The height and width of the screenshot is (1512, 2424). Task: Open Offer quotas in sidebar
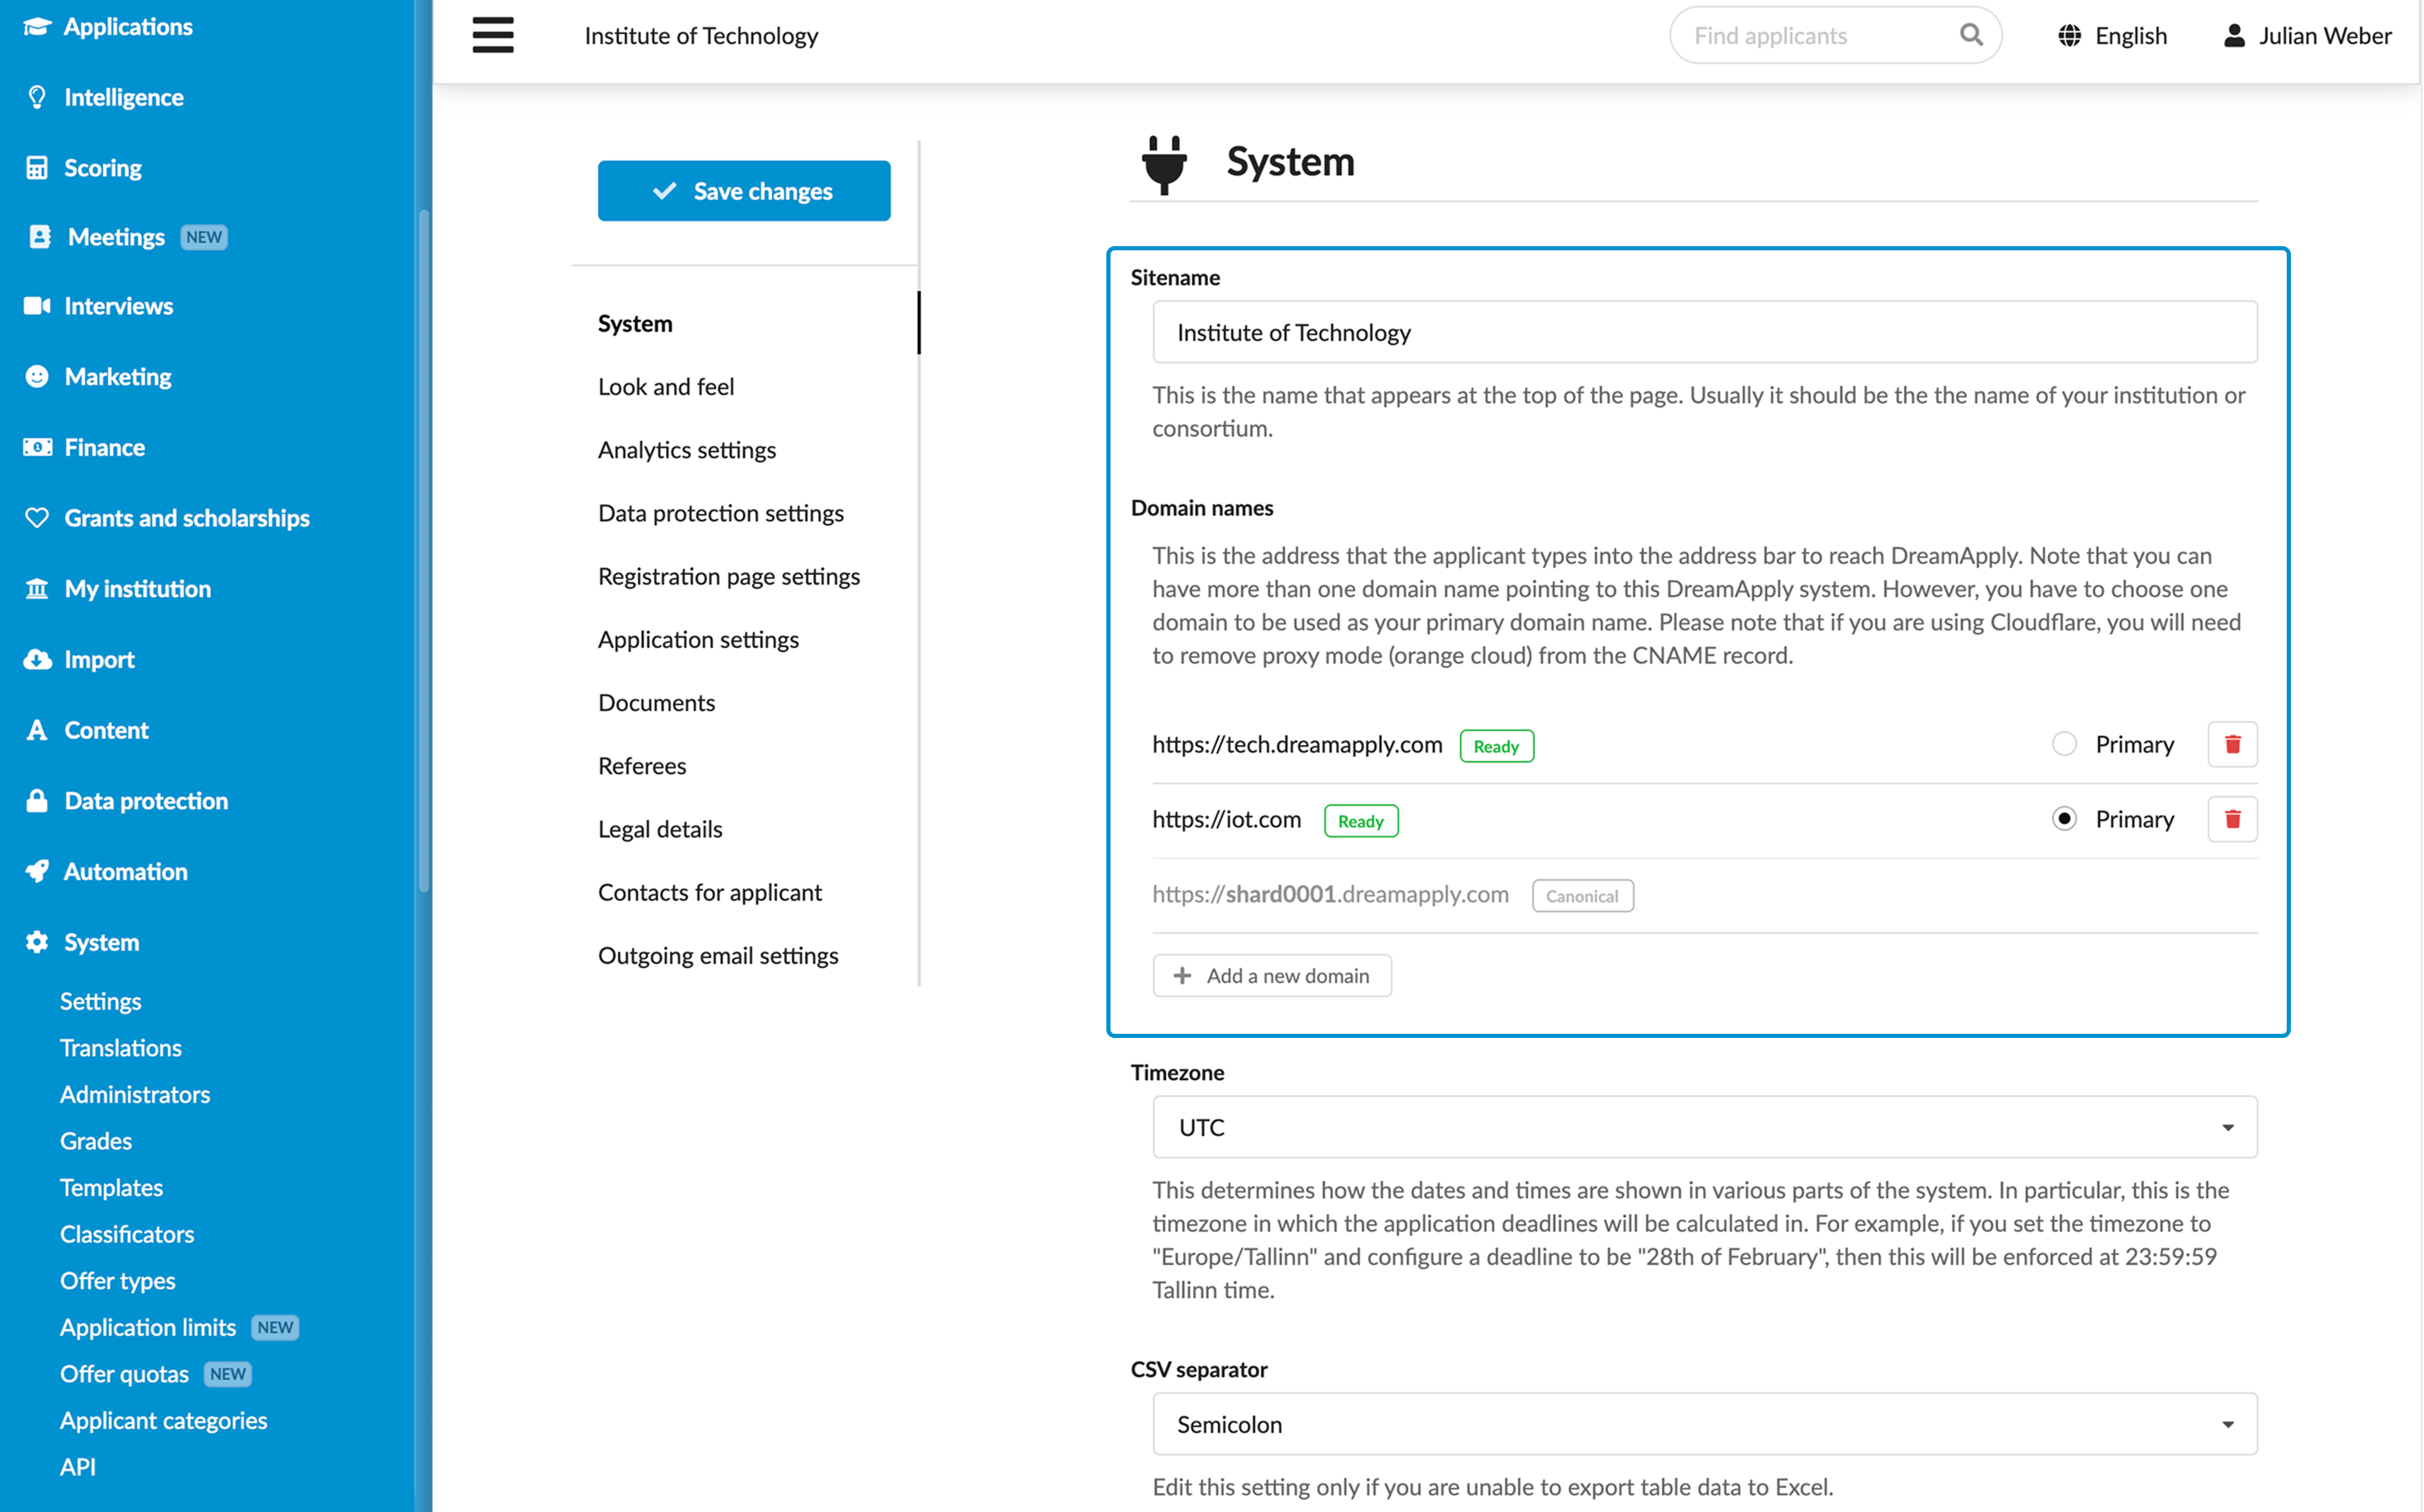click(x=124, y=1374)
